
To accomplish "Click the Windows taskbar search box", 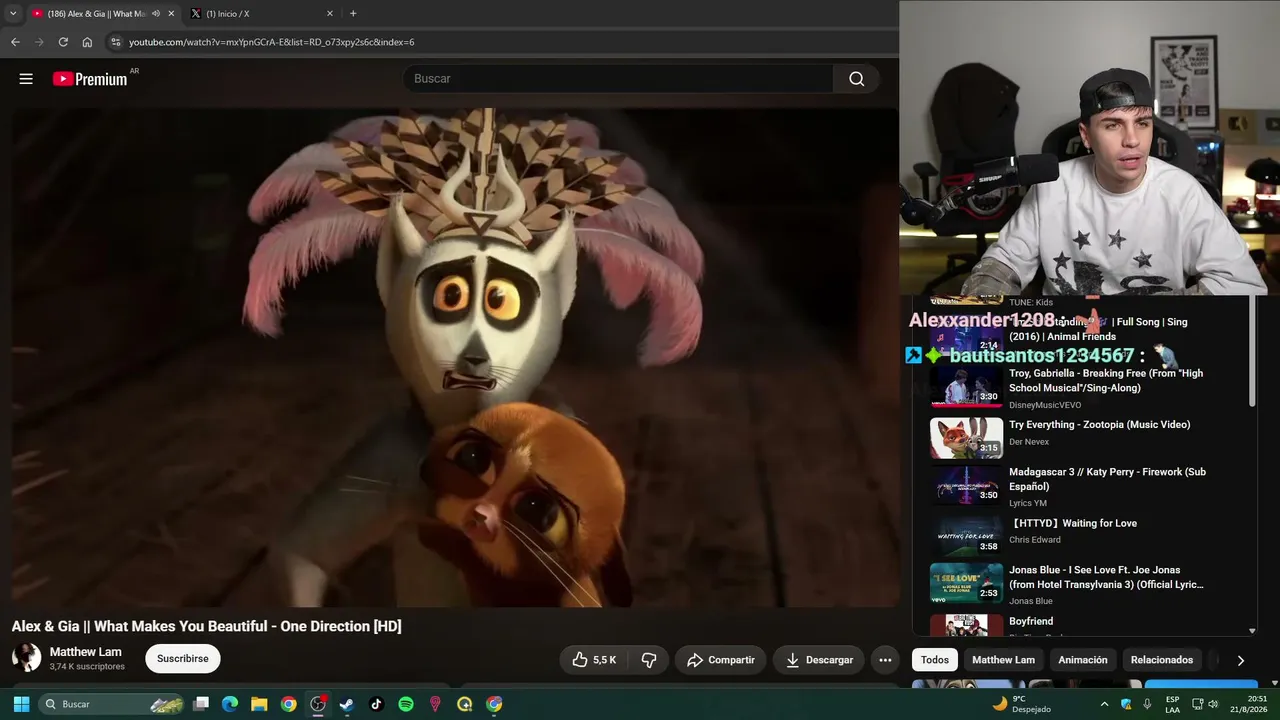I will pos(112,704).
